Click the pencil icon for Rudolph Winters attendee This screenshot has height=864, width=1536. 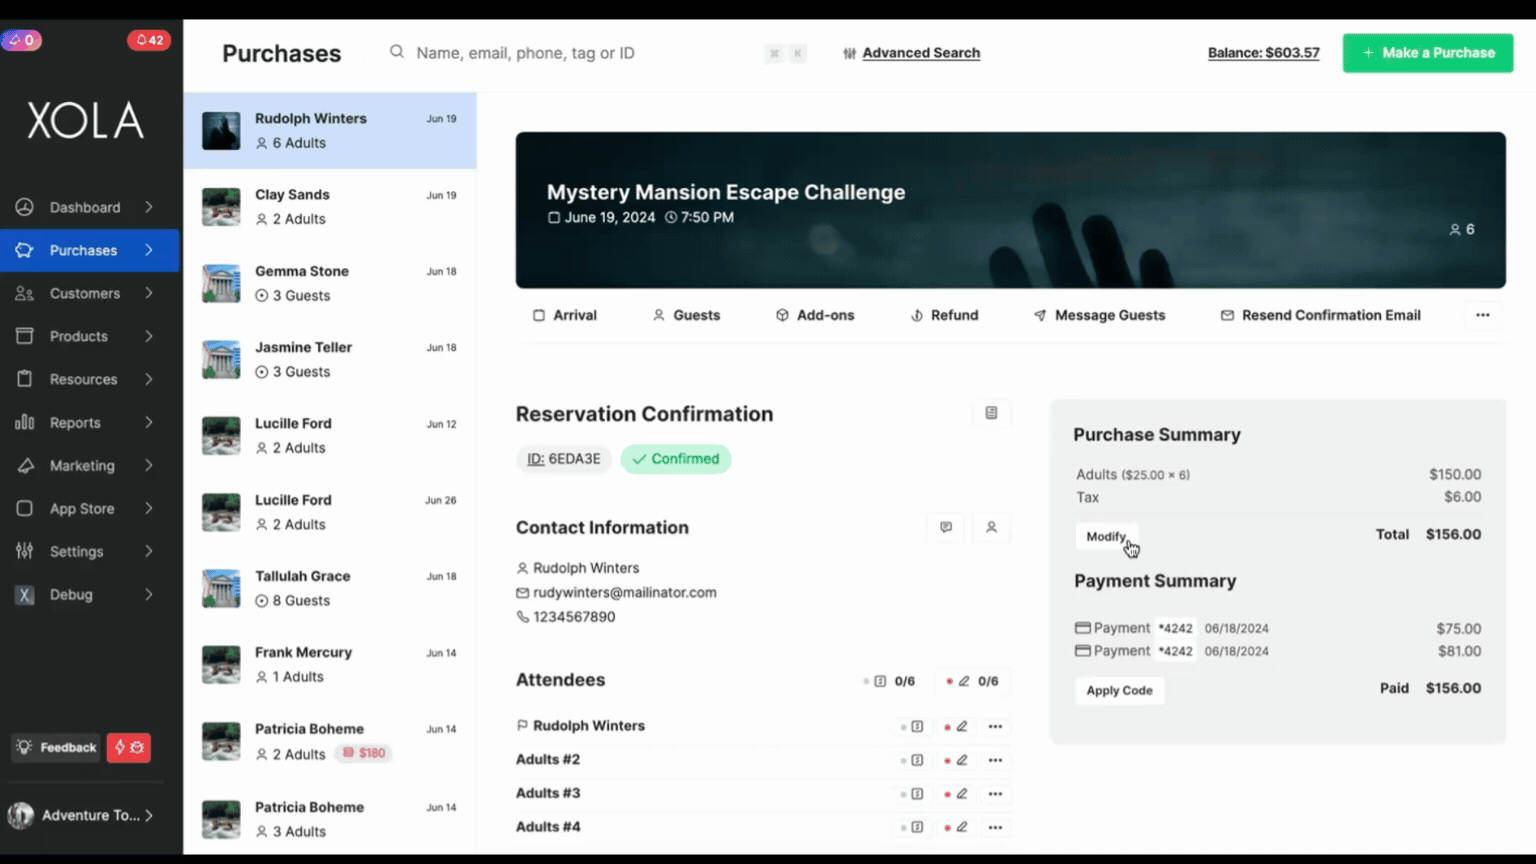click(x=962, y=727)
